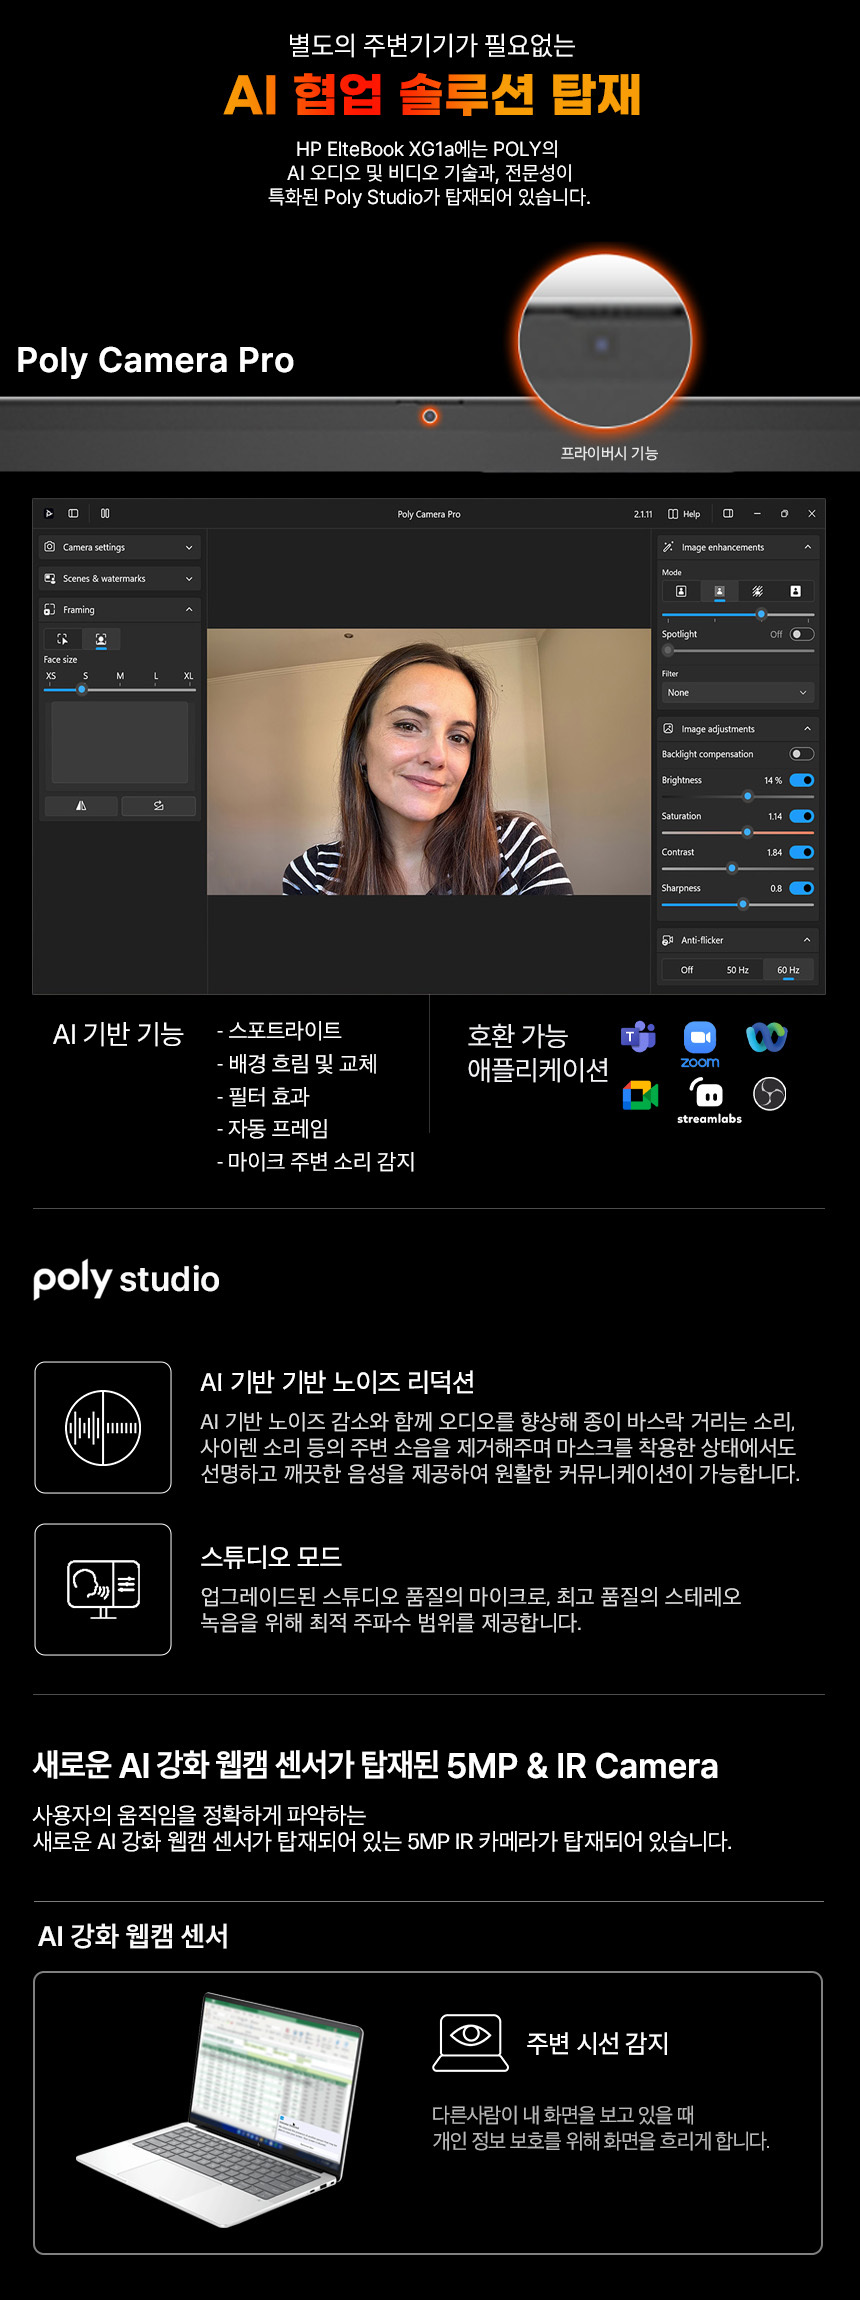This screenshot has width=860, height=2300.
Task: Click the 'Poly Camera Pro' window title
Action: 429,514
